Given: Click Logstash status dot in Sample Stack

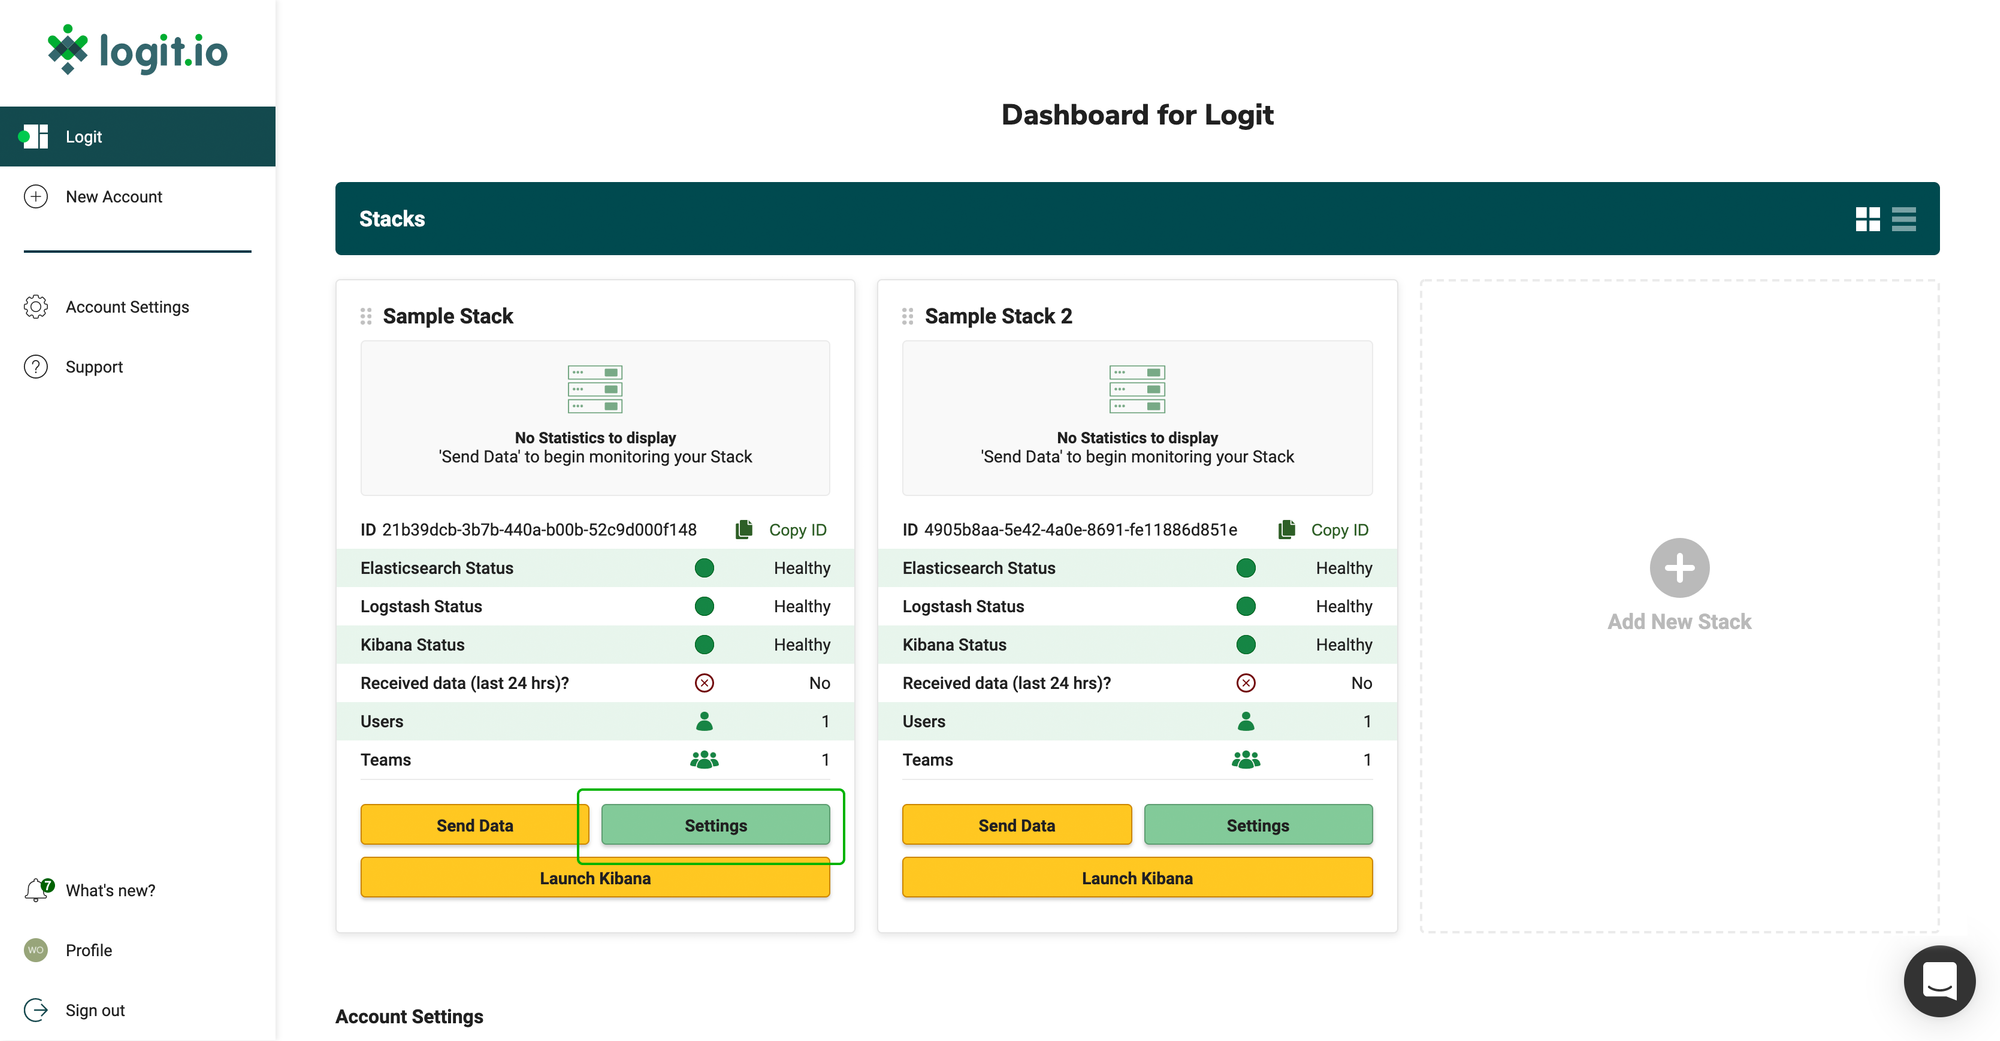Looking at the screenshot, I should click(x=704, y=606).
